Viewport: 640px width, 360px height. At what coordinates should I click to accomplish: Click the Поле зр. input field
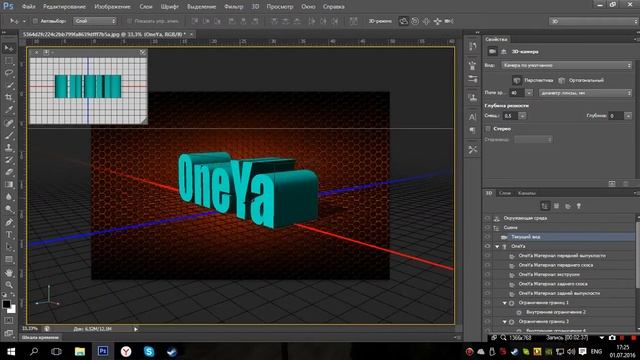517,93
